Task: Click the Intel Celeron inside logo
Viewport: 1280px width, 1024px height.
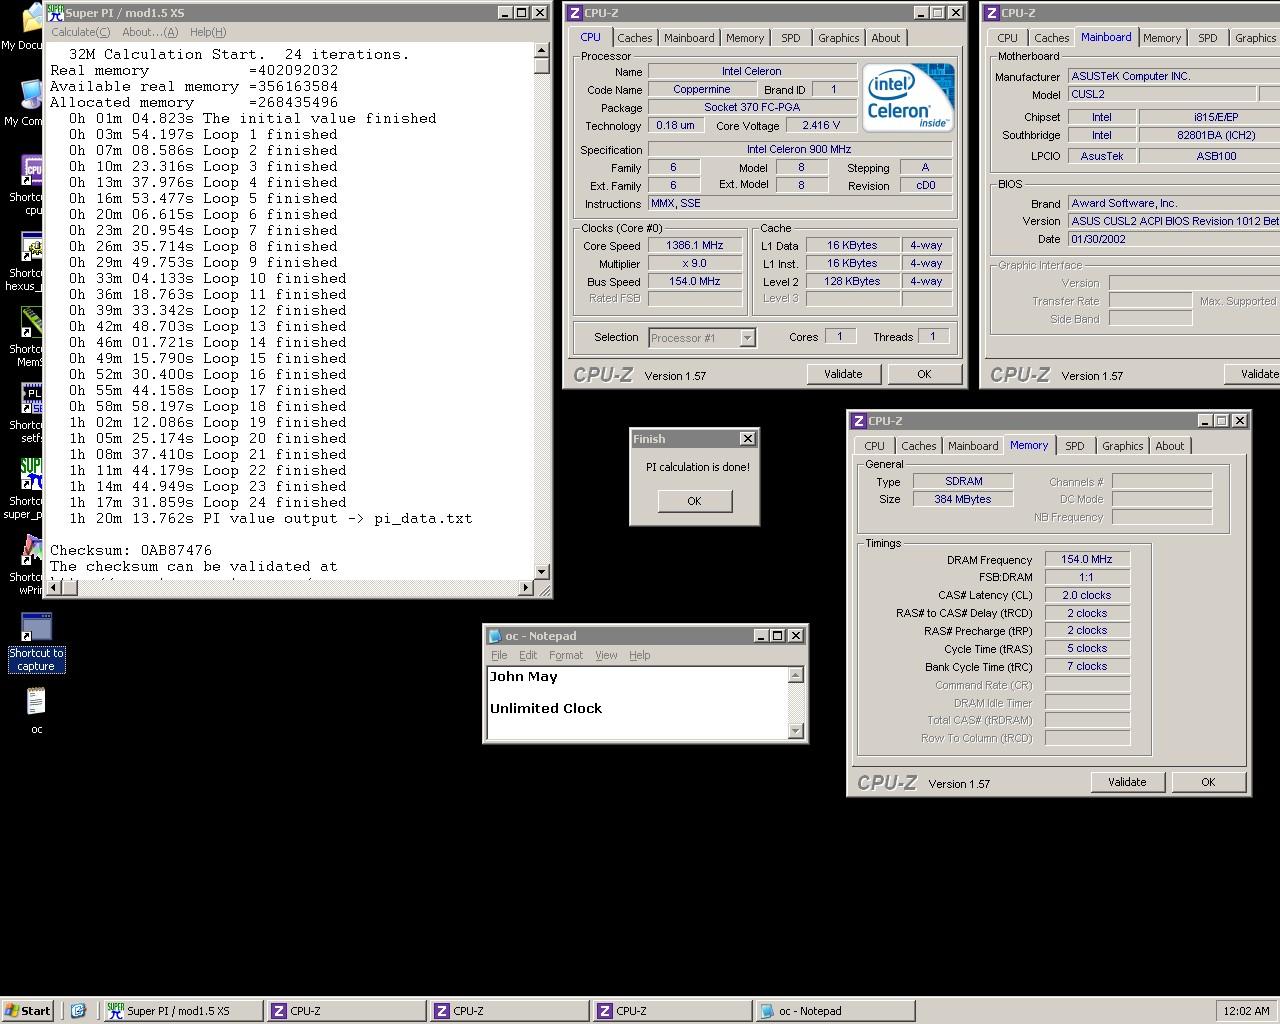Action: (908, 97)
